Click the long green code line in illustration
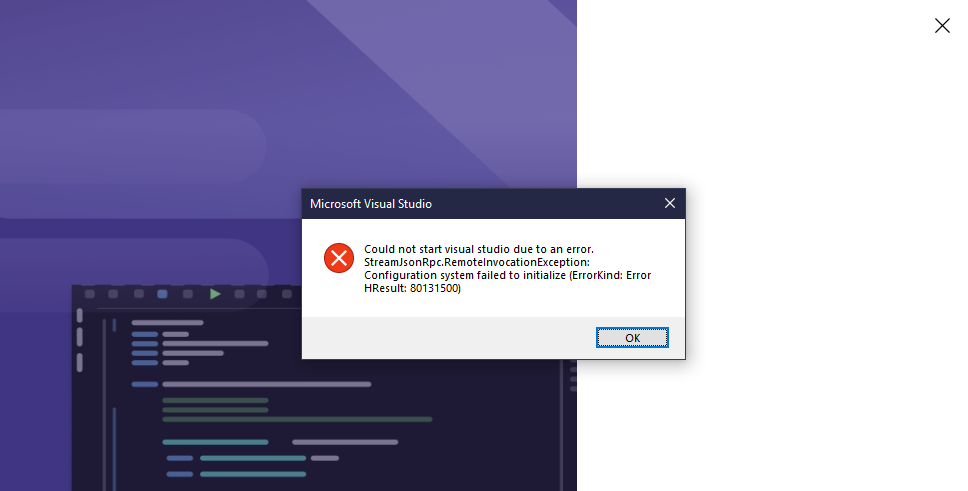 (297, 419)
